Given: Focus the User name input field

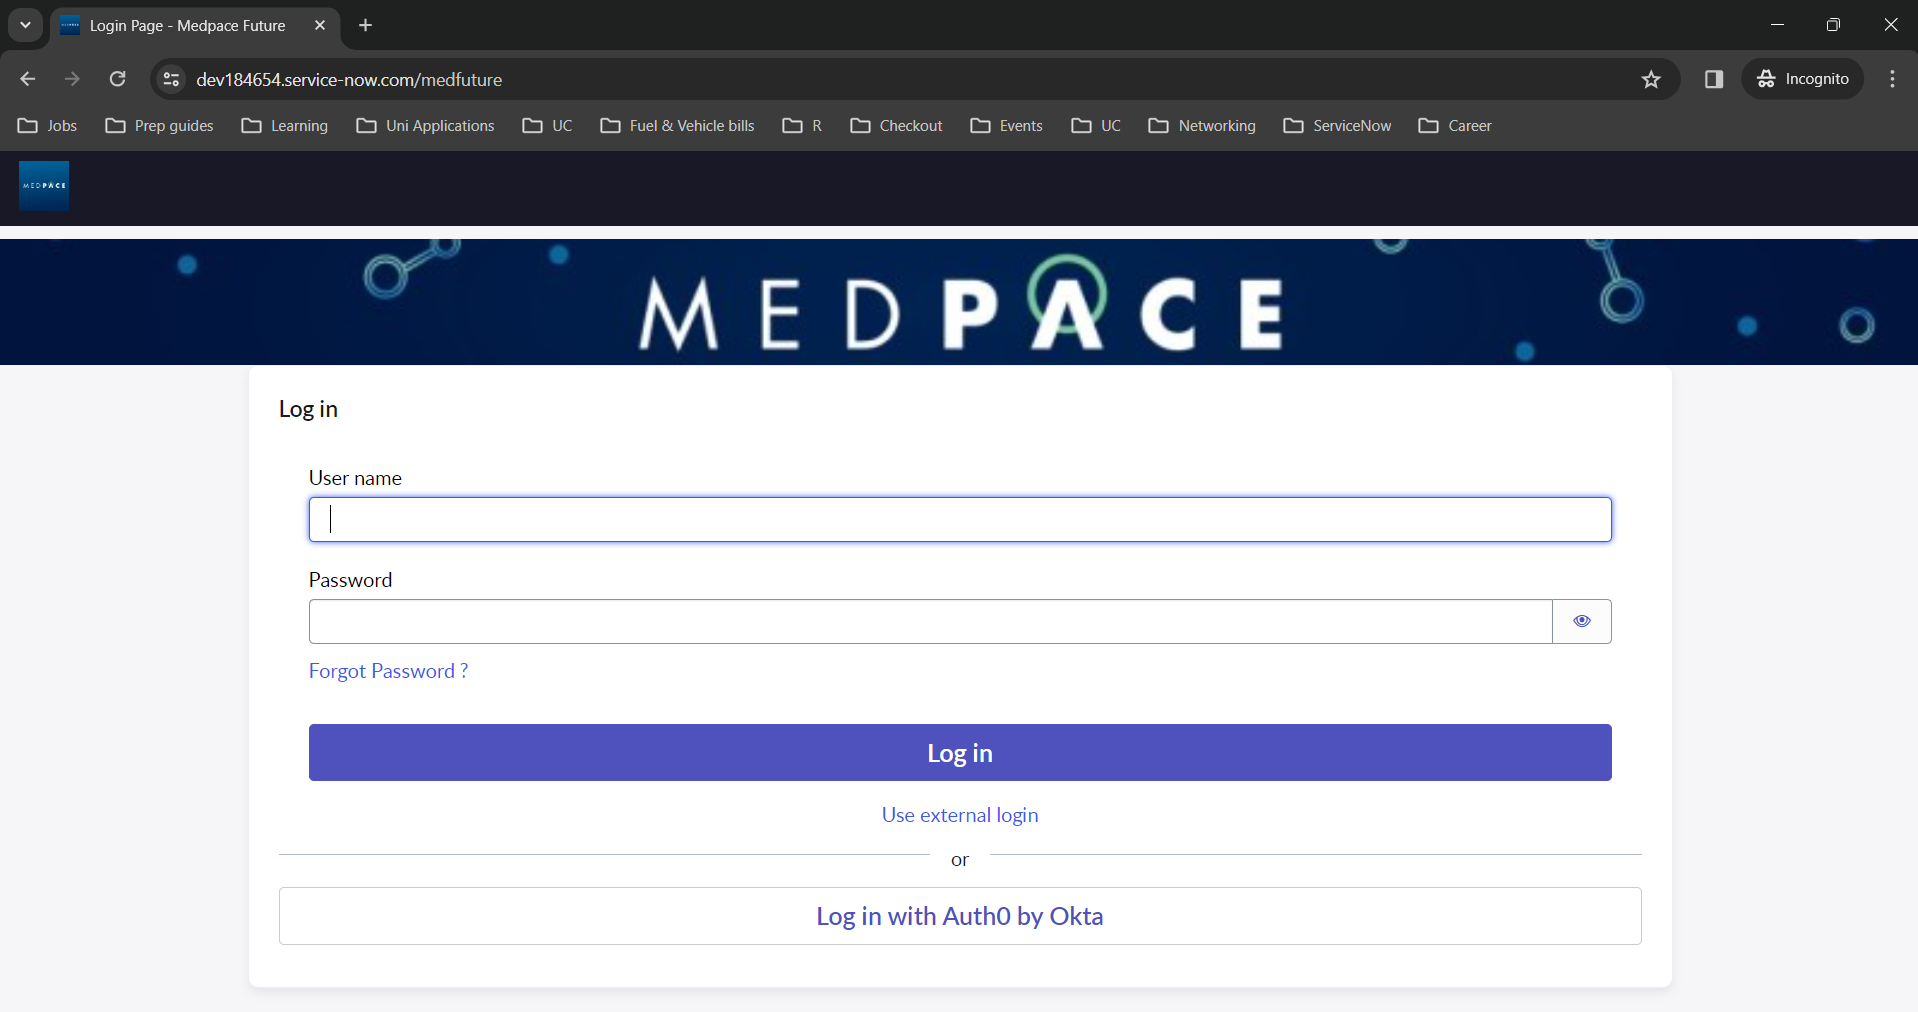Looking at the screenshot, I should [960, 520].
